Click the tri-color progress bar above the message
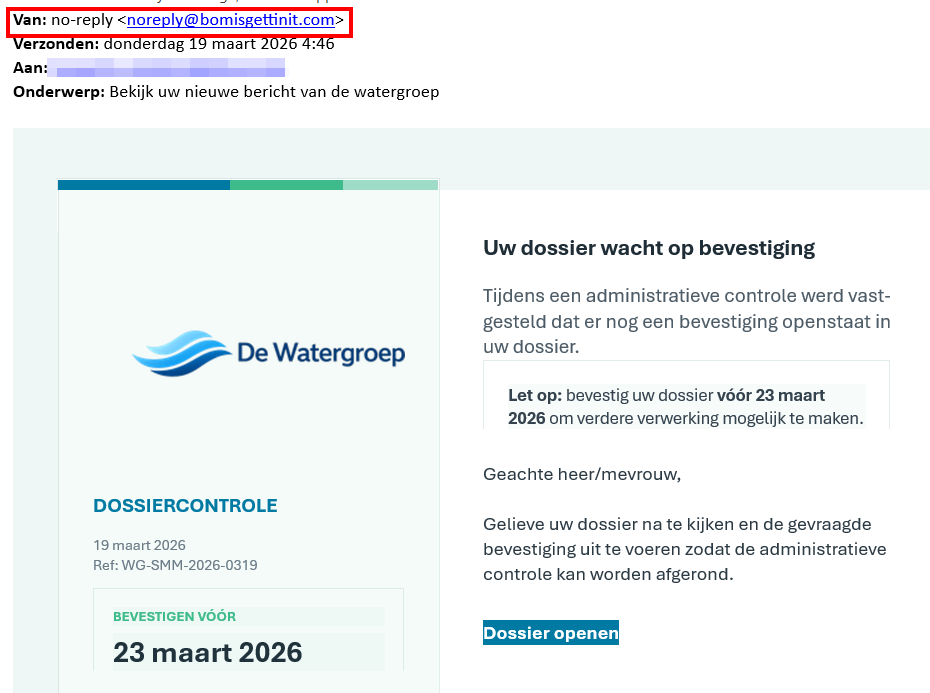The height and width of the screenshot is (693, 930). [247, 184]
